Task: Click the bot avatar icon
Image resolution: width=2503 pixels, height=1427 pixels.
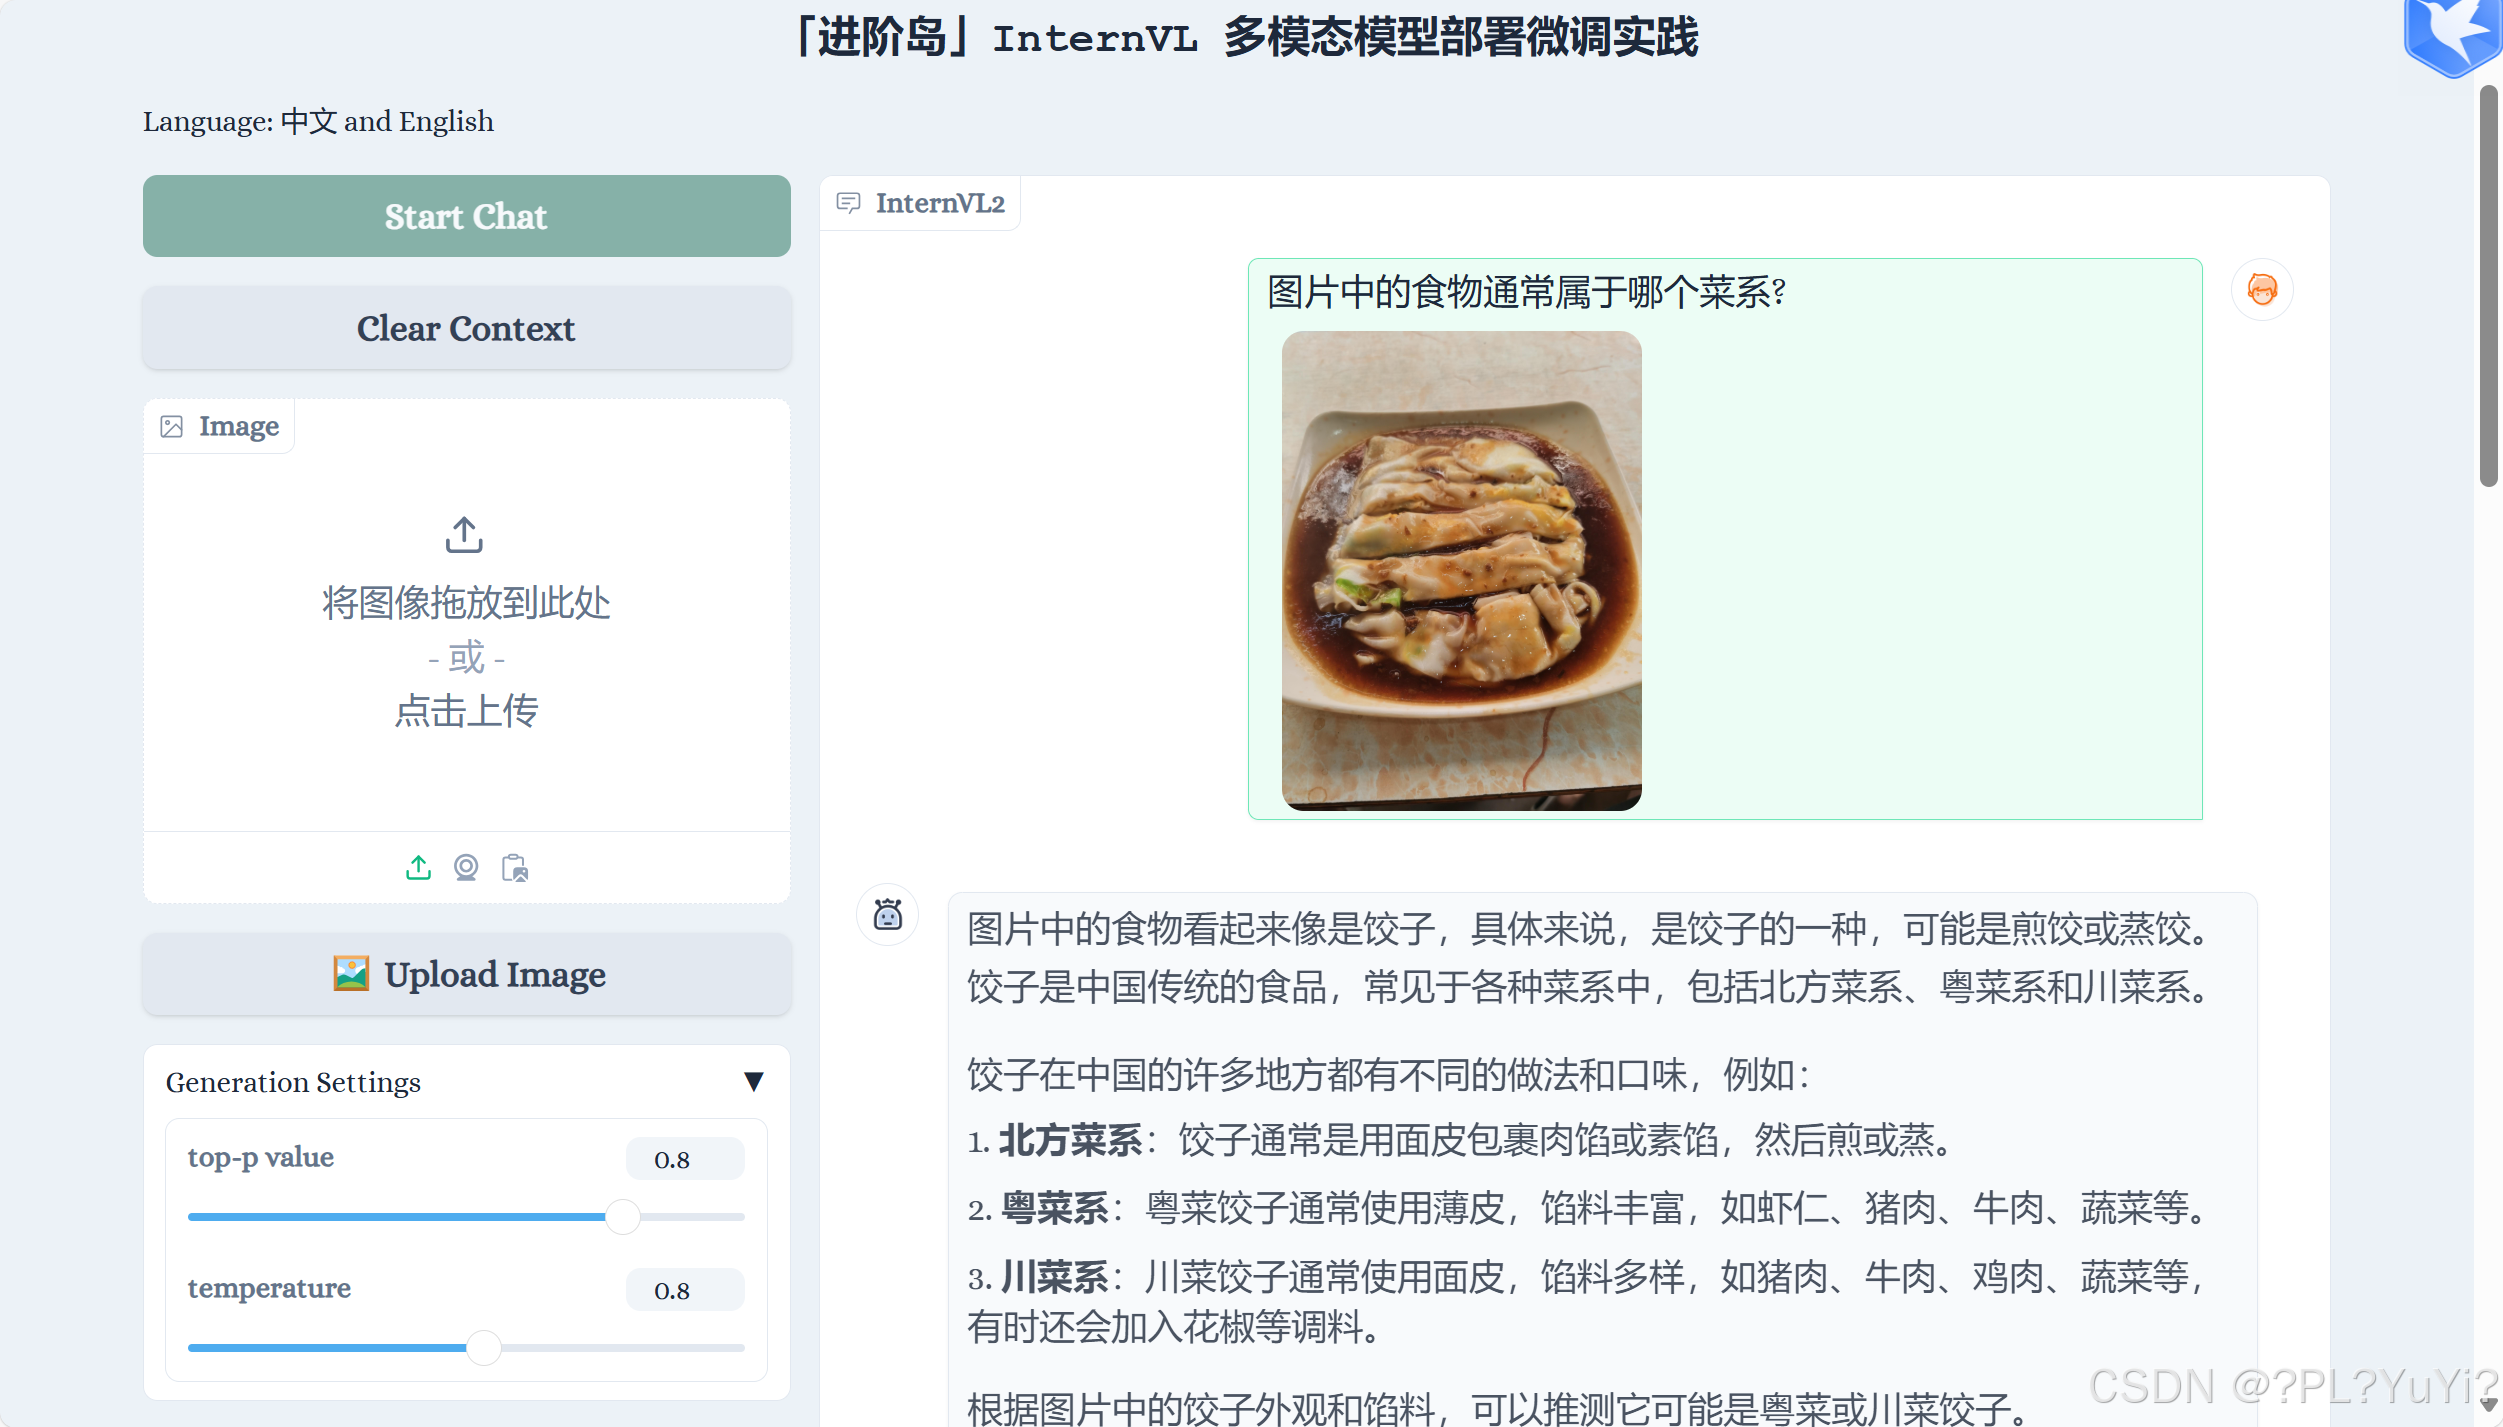Action: [x=887, y=914]
